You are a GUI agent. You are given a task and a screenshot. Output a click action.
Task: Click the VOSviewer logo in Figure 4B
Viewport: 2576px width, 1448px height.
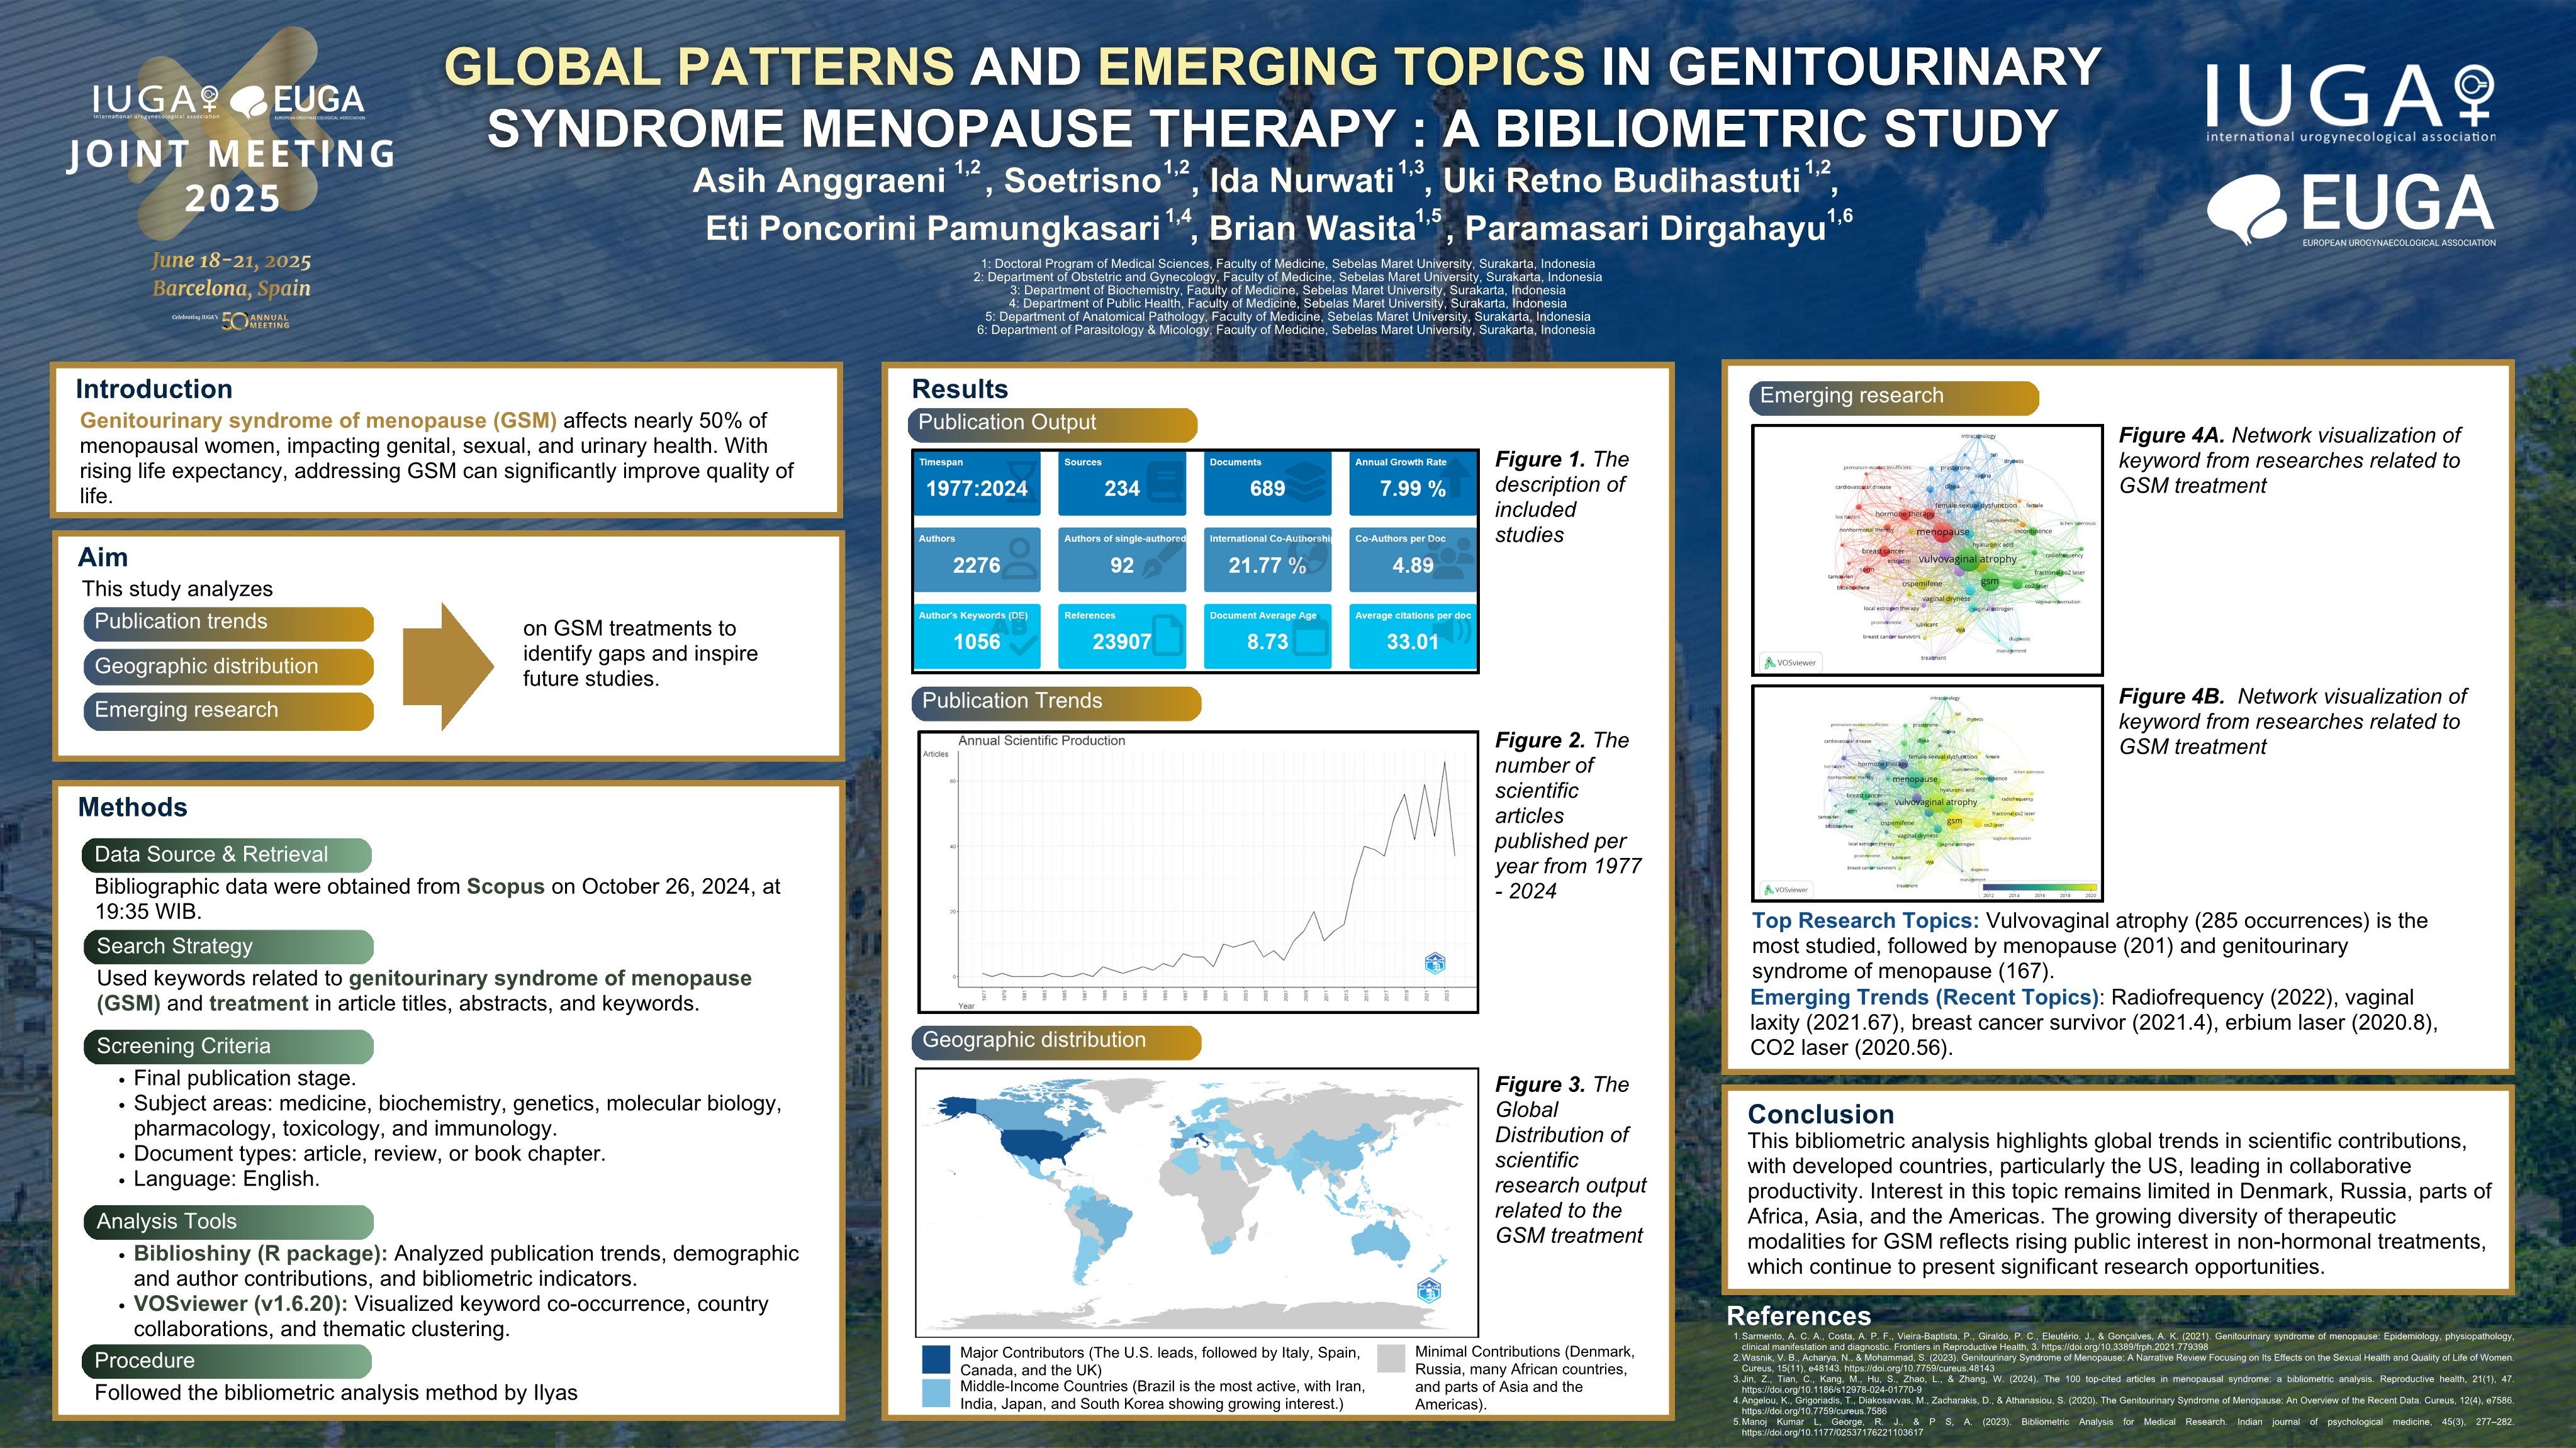coord(1787,889)
